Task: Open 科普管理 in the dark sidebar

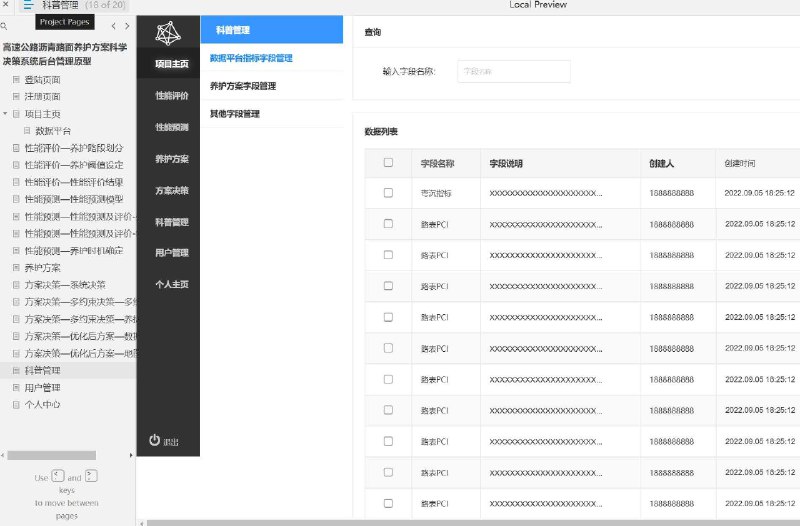Action: (172, 222)
